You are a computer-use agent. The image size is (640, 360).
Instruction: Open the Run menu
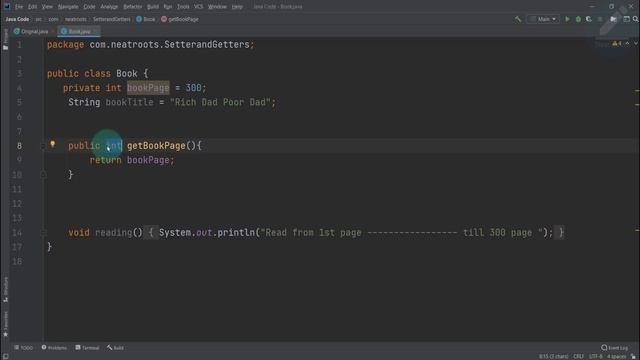(168, 7)
